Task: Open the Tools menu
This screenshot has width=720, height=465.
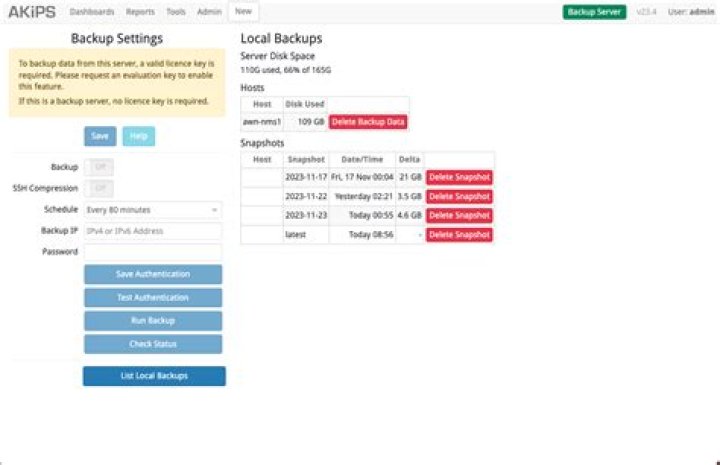Action: (176, 12)
